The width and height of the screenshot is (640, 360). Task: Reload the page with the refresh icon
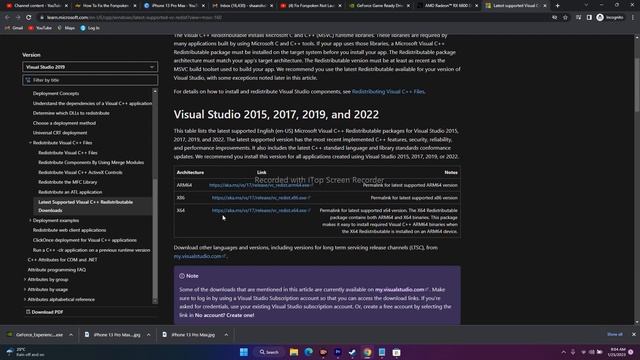pyautogui.click(x=29, y=18)
